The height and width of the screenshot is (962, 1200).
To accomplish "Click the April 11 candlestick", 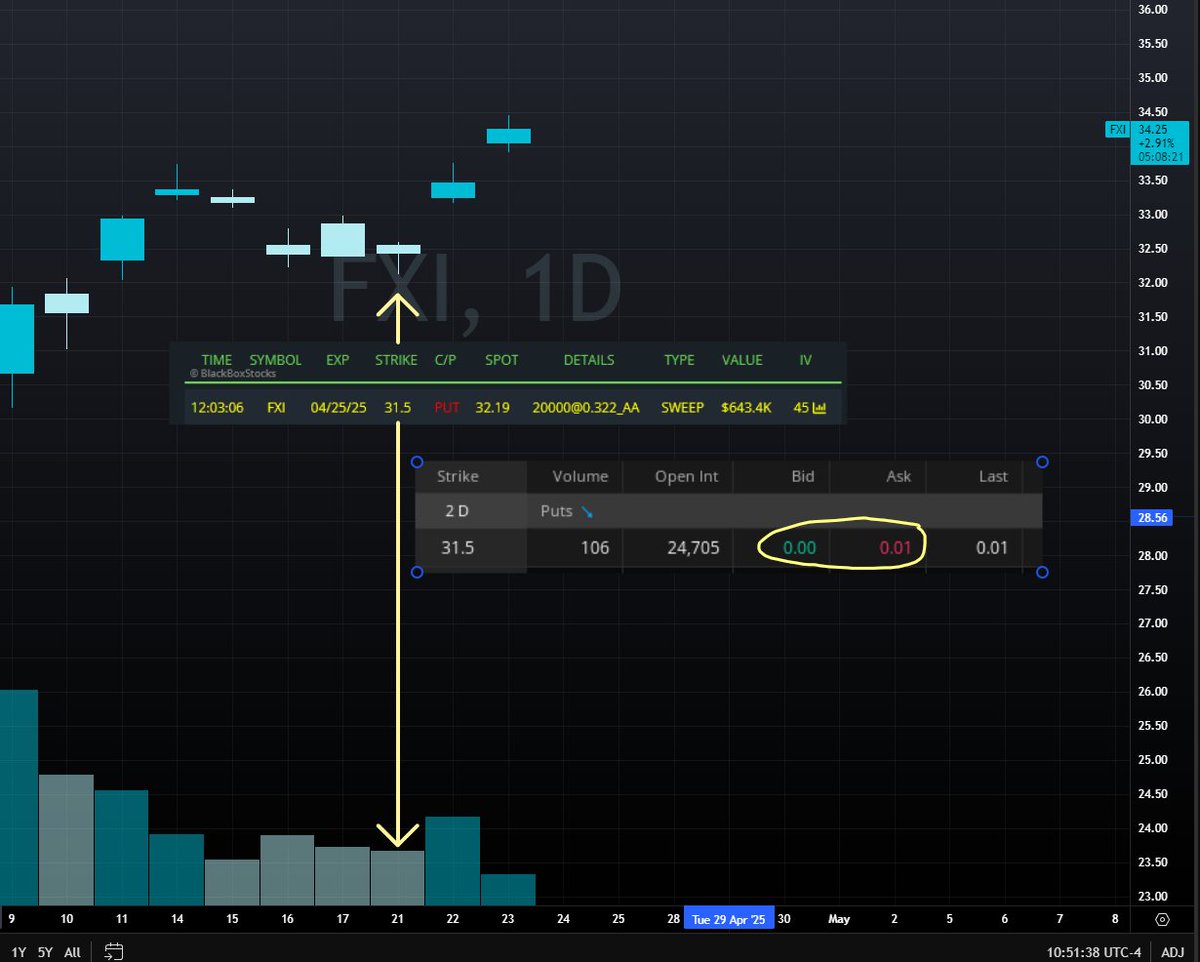I will coord(122,240).
